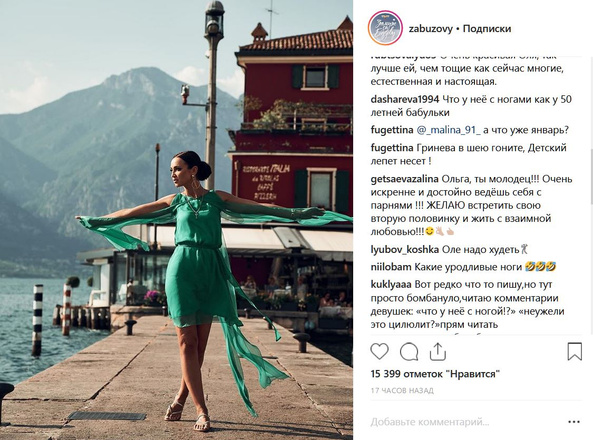
Task: Open kuklyaaa commenter profile
Action: coord(391,285)
